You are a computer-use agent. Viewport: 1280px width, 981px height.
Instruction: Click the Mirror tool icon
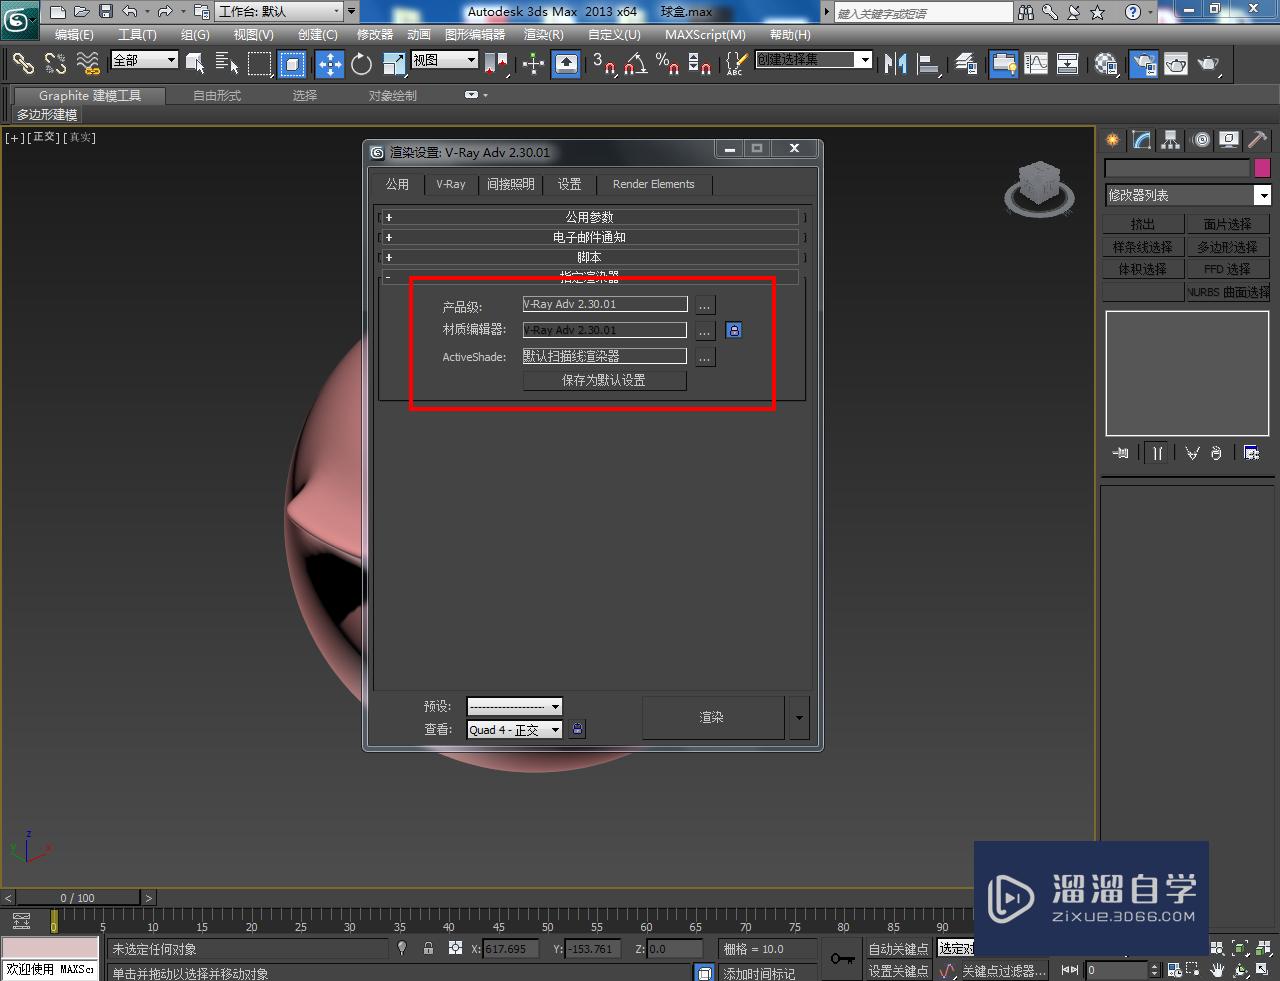click(x=896, y=64)
